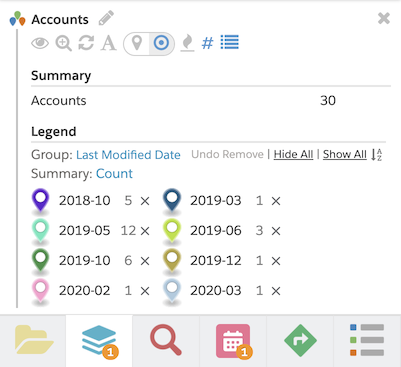Remove the 2019-05 legend entry
401x367 pixels.
145,231
